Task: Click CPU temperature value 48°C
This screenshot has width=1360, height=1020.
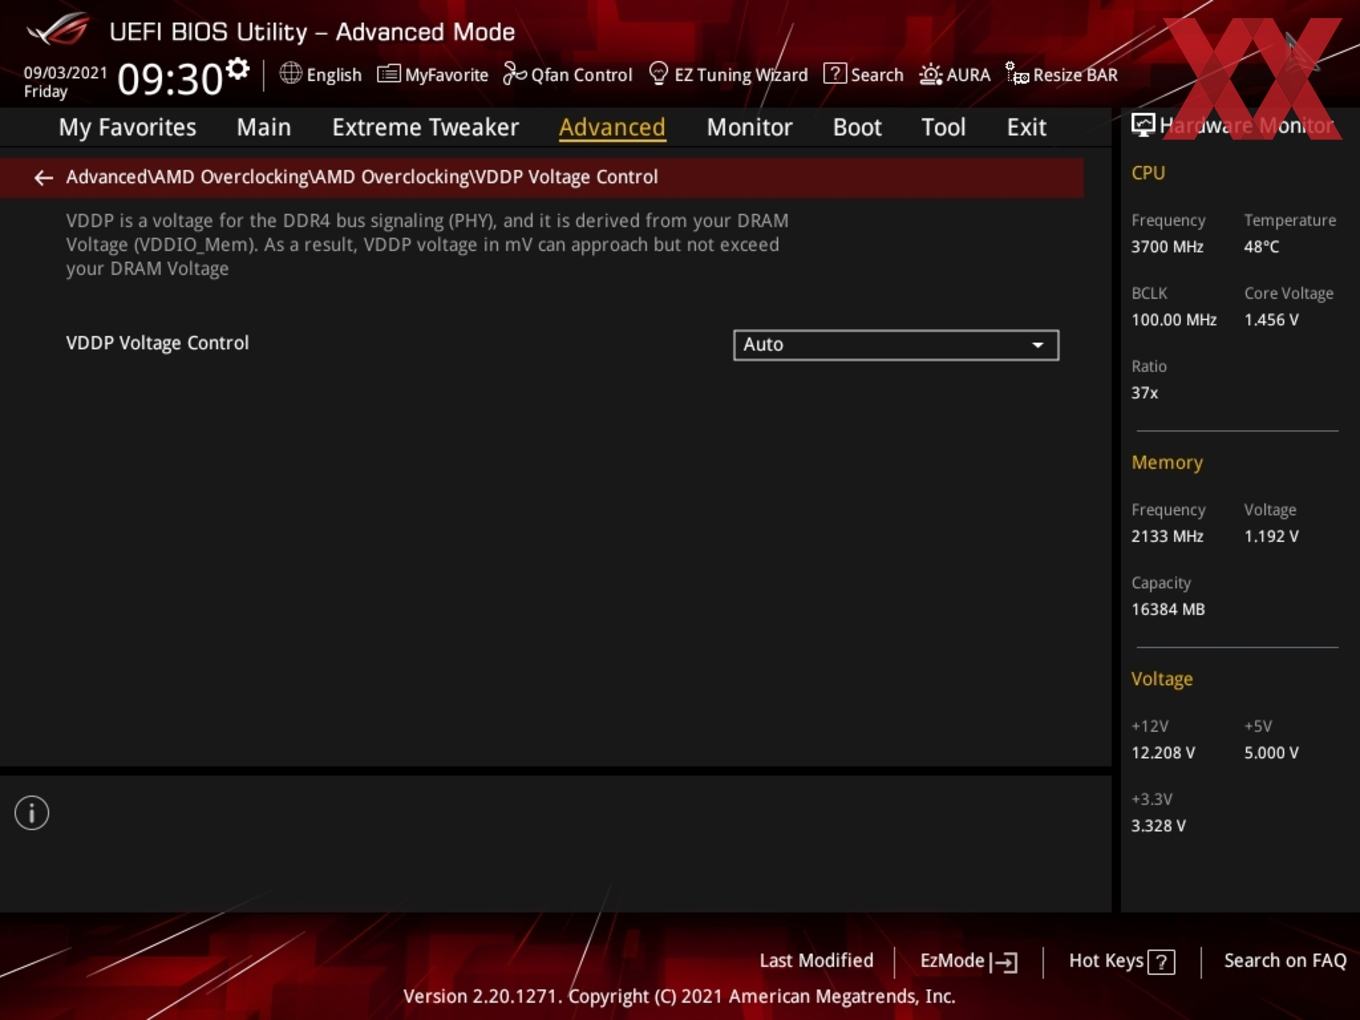Action: 1261,247
